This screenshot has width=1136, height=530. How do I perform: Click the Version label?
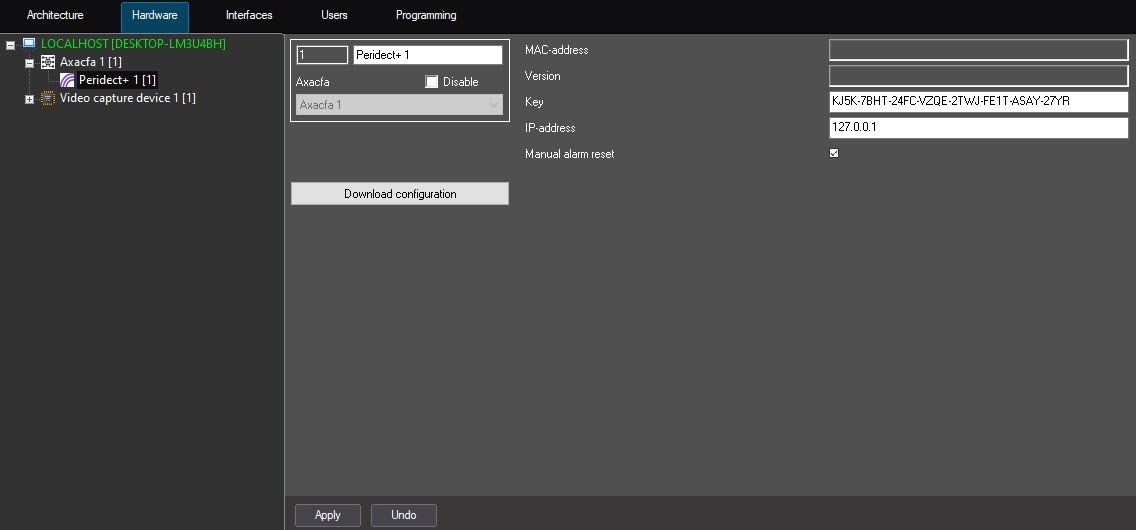pos(543,76)
